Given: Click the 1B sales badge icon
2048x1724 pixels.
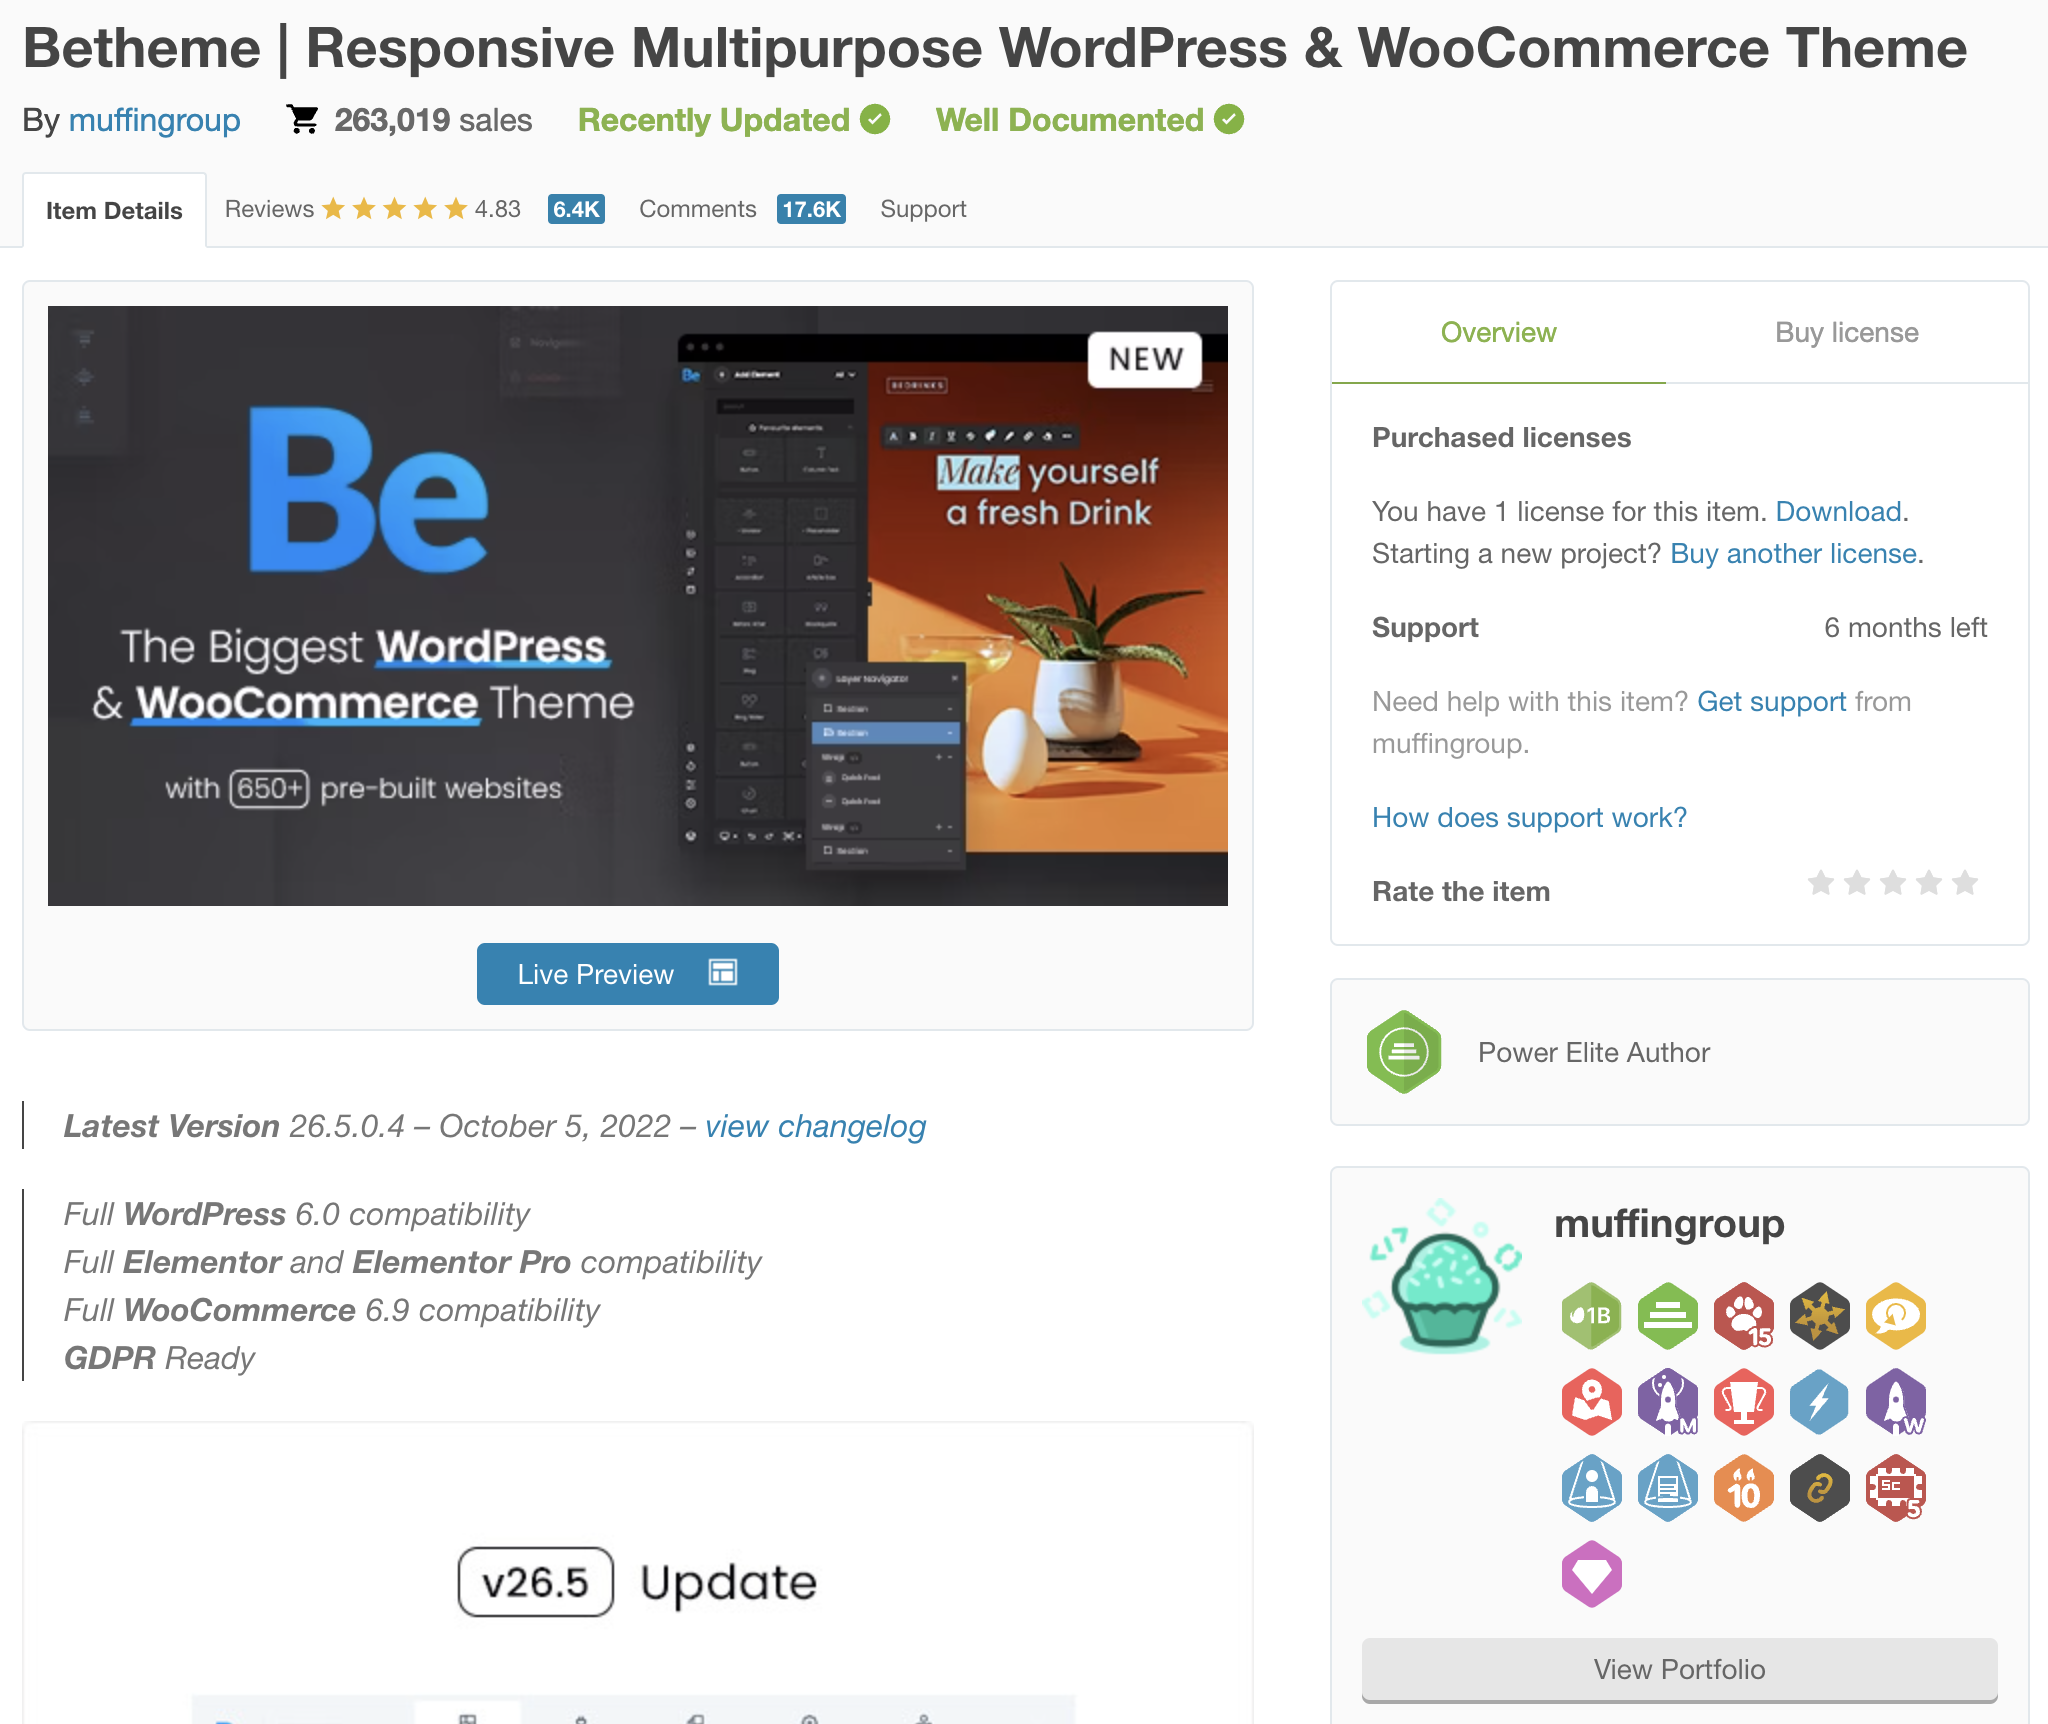Looking at the screenshot, I should pyautogui.click(x=1591, y=1315).
